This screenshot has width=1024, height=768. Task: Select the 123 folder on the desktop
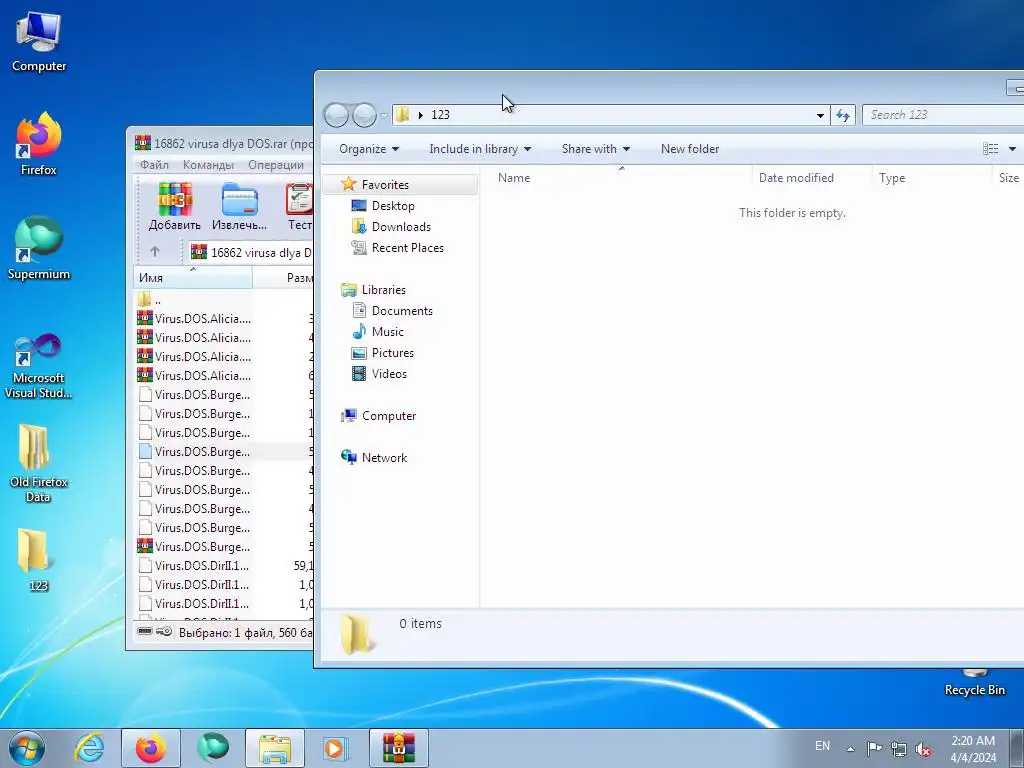[37, 559]
